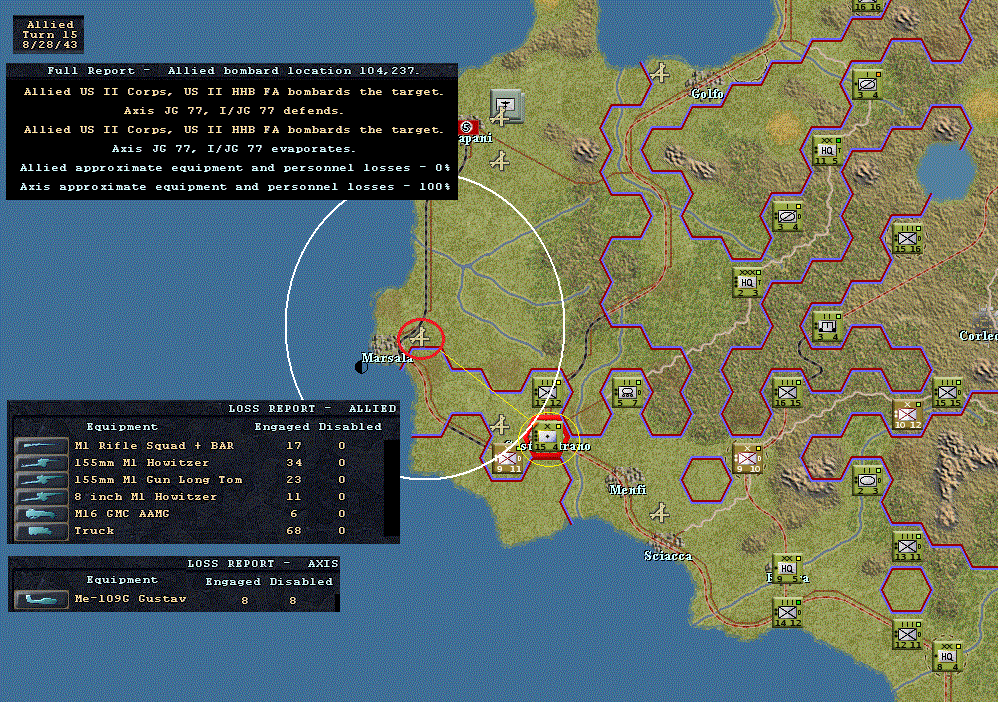Image resolution: width=998 pixels, height=702 pixels.
Task: Select the brown infantry unit 10-12
Action: coord(908,416)
